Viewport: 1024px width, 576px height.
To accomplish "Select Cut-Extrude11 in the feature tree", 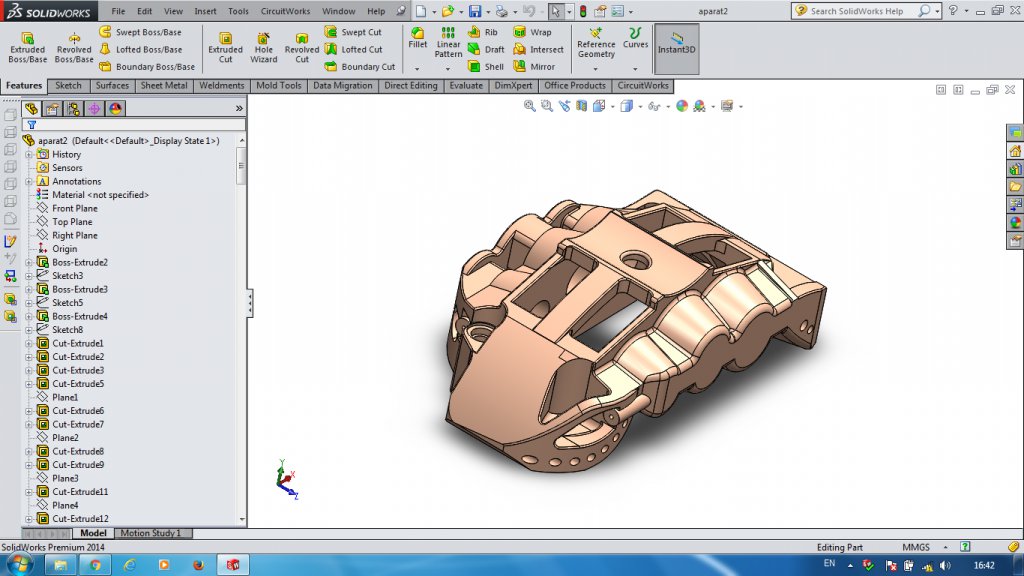I will 80,492.
